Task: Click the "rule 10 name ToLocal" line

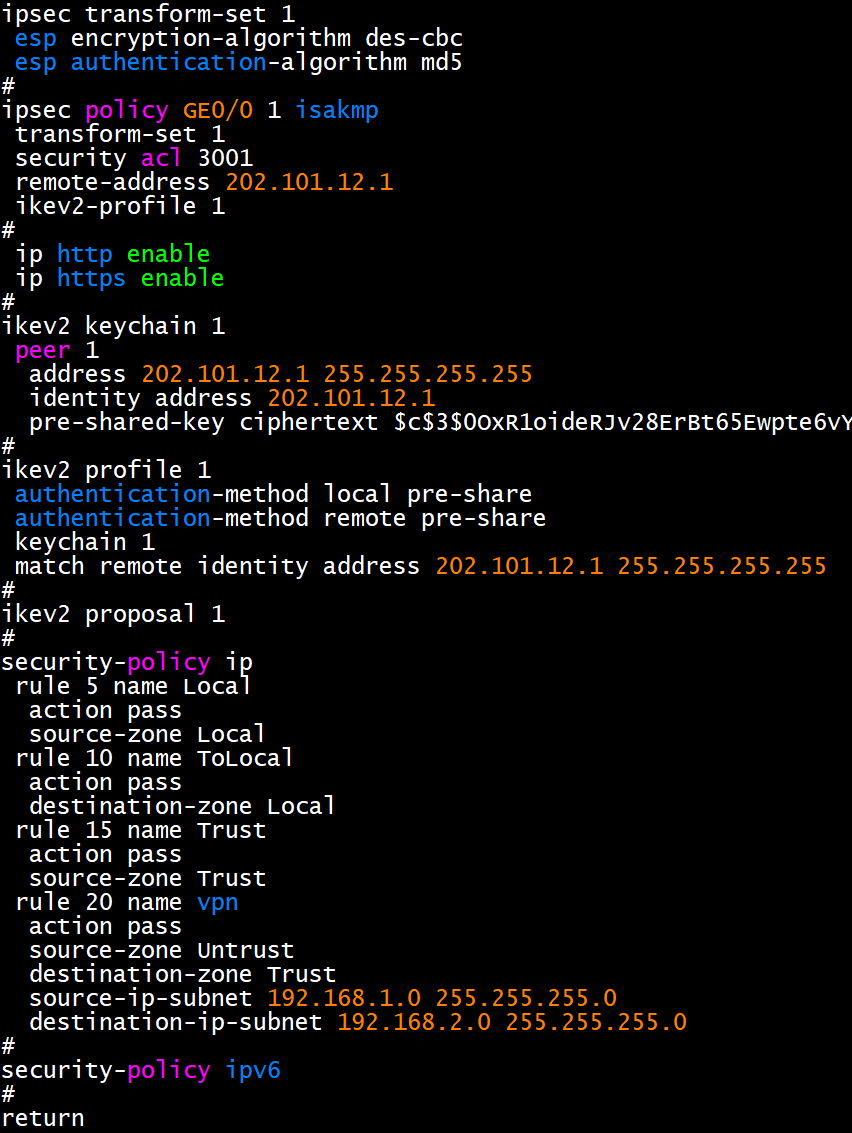Action: [155, 758]
